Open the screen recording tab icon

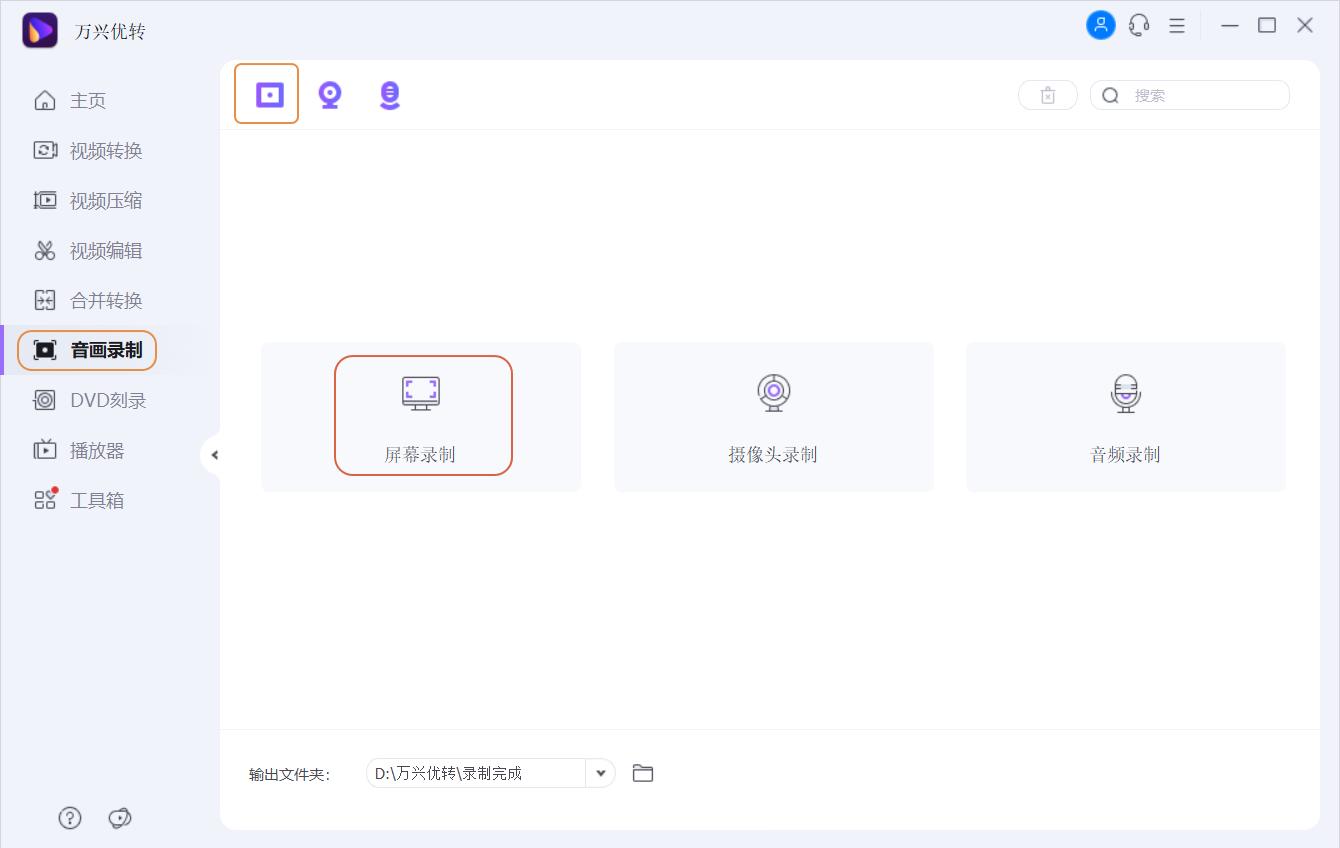[x=266, y=93]
